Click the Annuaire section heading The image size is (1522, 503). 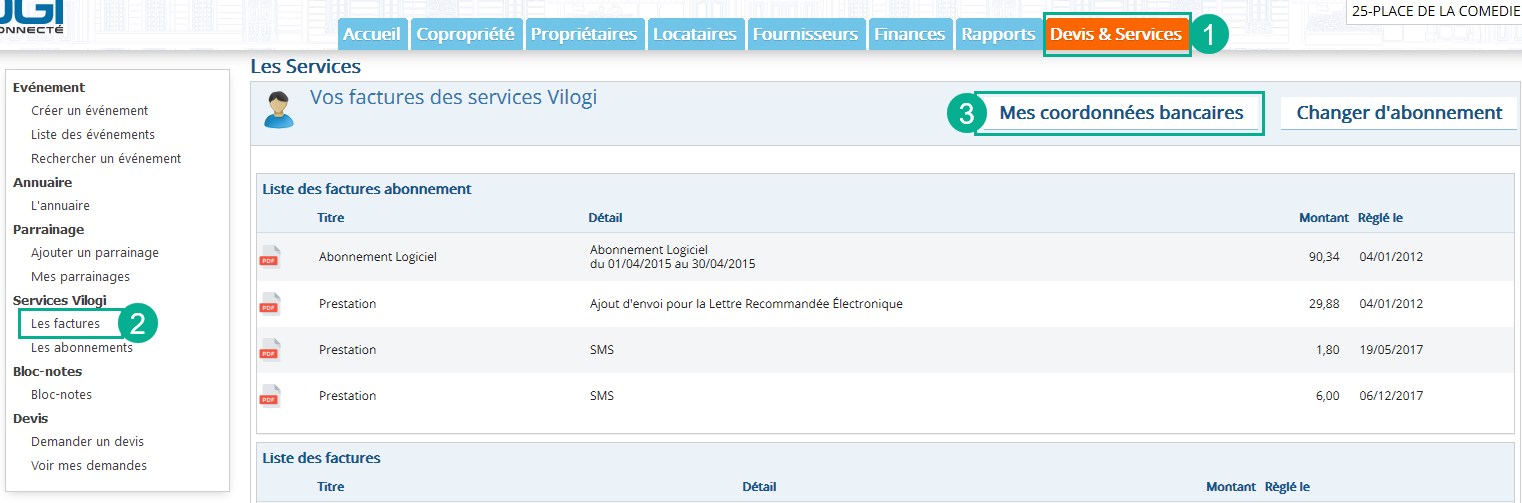click(x=42, y=183)
